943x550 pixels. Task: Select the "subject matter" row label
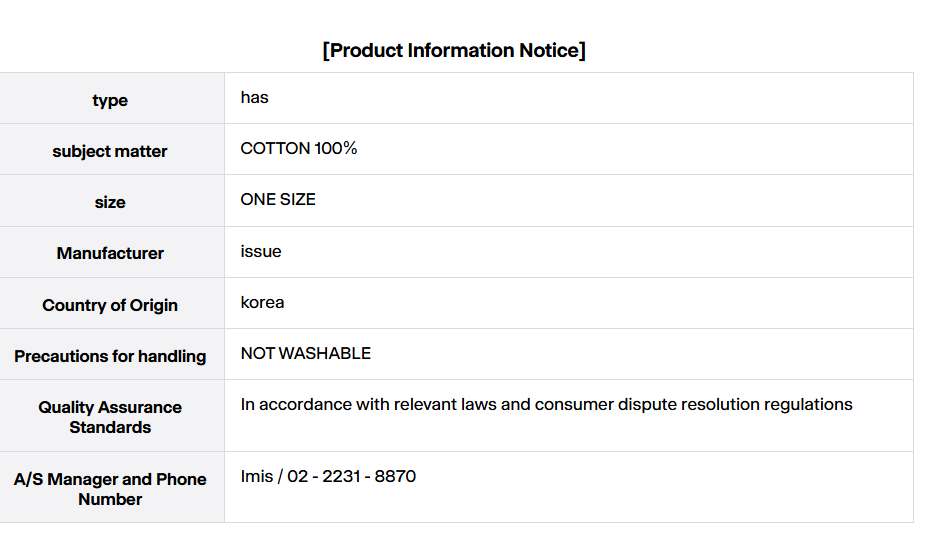click(x=110, y=151)
